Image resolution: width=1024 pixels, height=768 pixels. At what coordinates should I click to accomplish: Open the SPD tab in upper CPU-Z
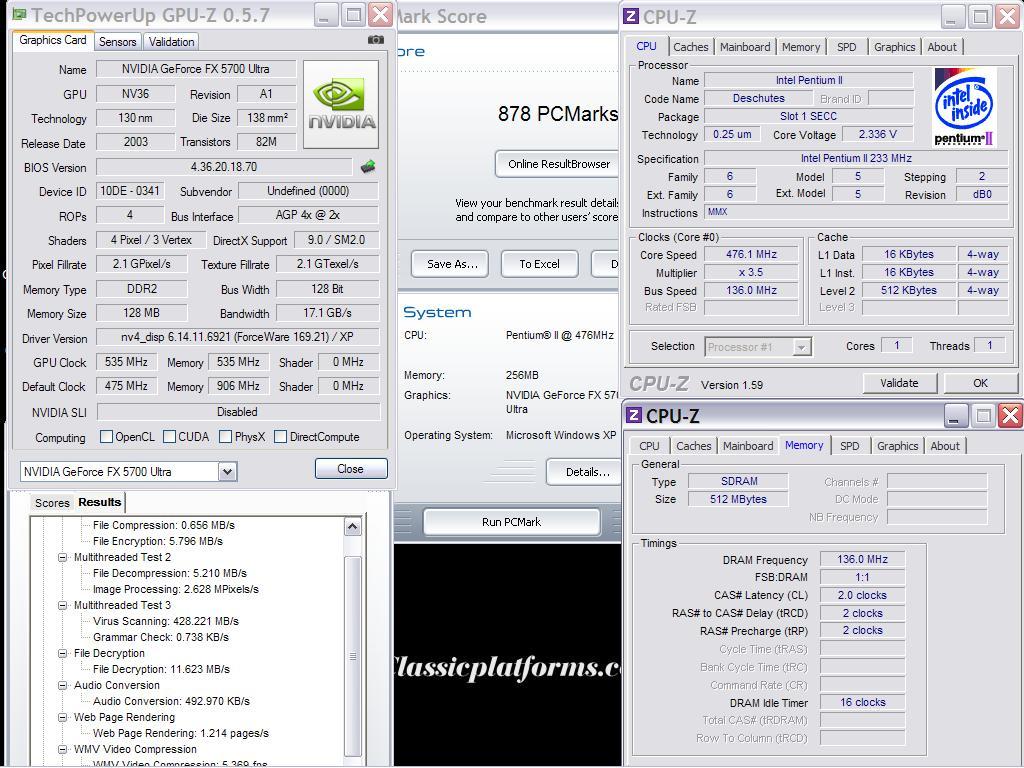846,47
